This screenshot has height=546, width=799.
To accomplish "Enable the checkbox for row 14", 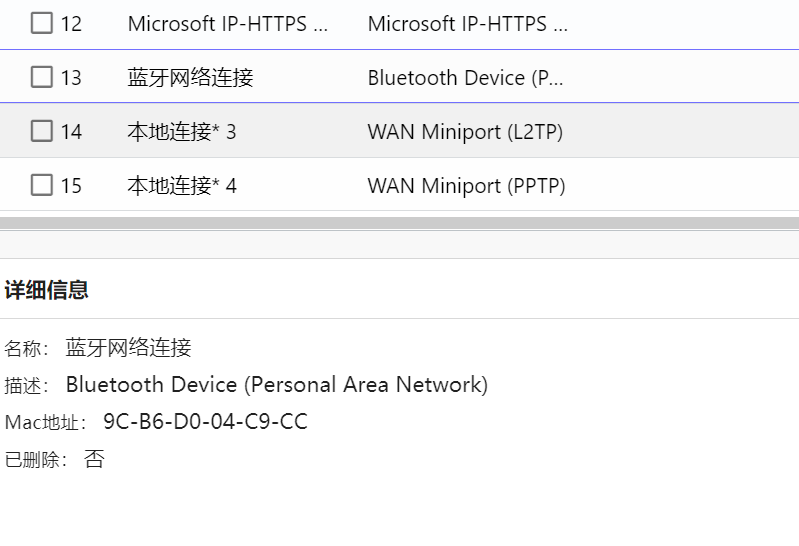I will [41, 131].
